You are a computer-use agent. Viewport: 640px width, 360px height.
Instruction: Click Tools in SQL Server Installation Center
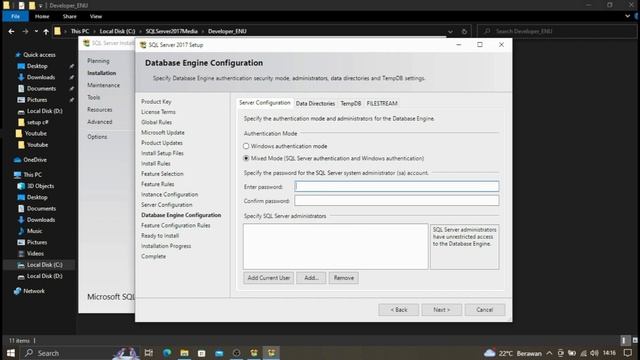[x=93, y=98]
